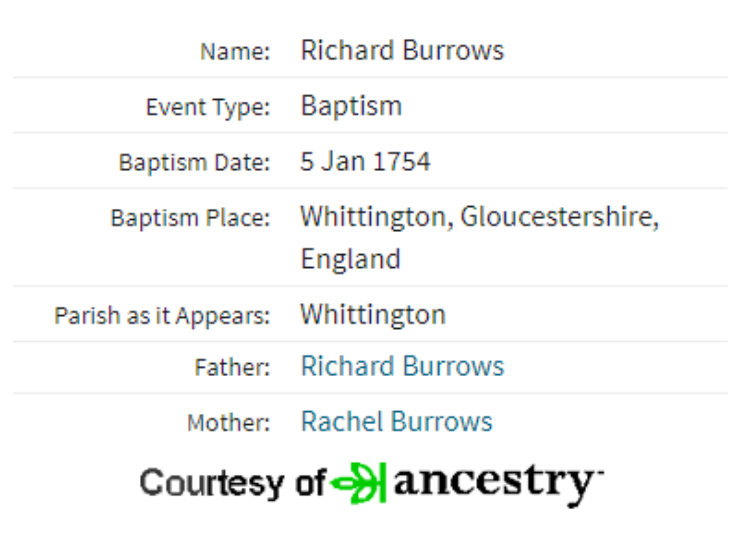
Task: Click the Mother: label
Action: click(x=229, y=423)
